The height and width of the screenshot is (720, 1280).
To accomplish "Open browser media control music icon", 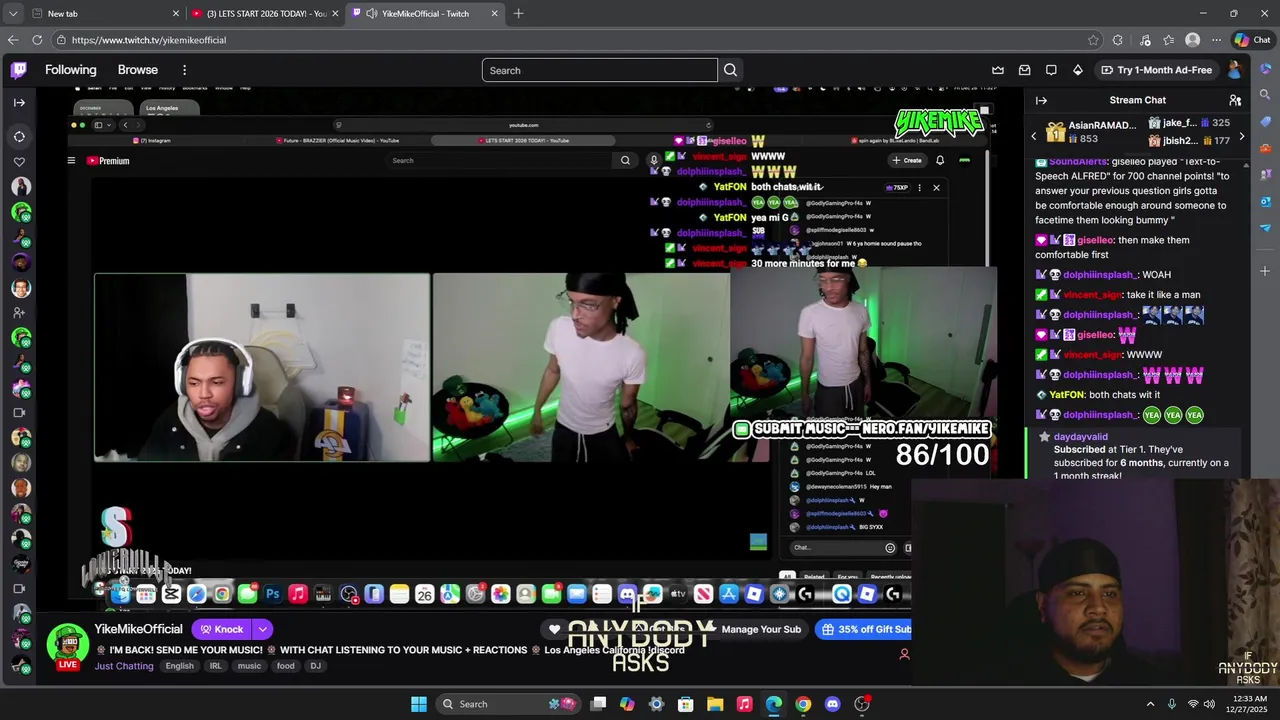I will tap(1144, 40).
